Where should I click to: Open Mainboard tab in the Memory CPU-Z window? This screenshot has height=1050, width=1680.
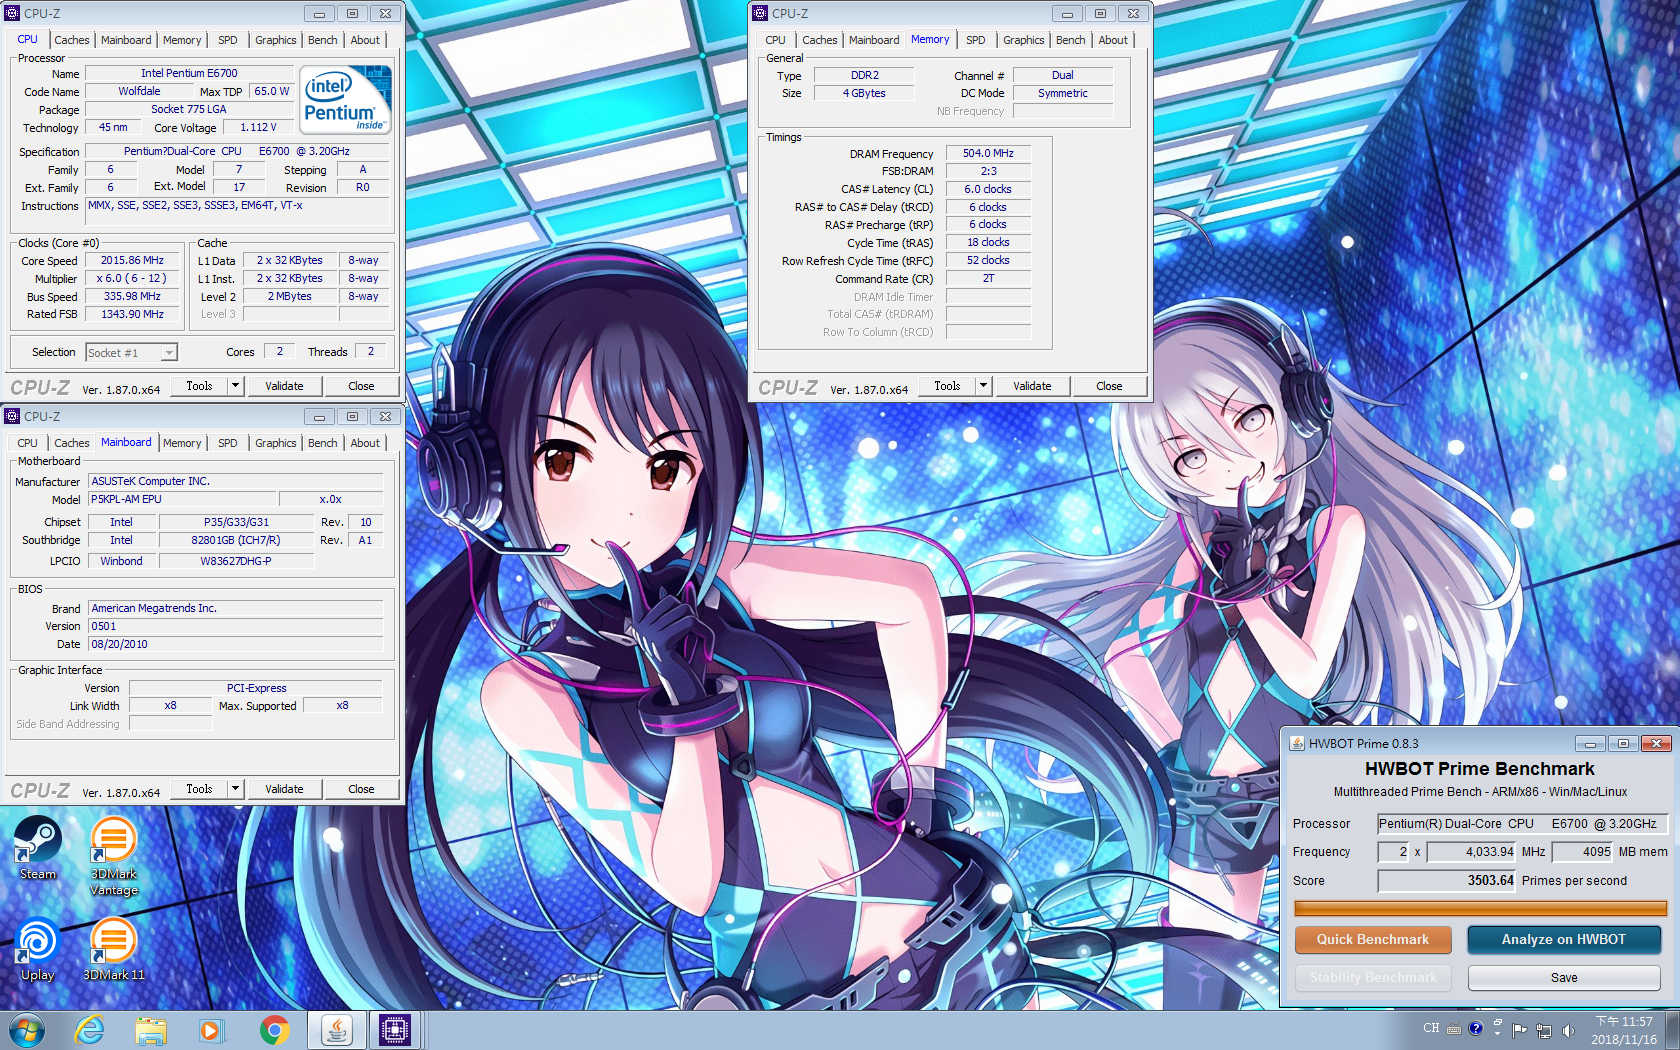click(x=874, y=40)
